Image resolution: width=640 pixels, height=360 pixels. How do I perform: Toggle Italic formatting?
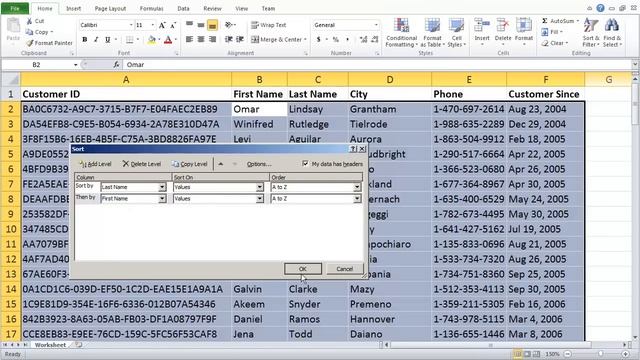(96, 40)
